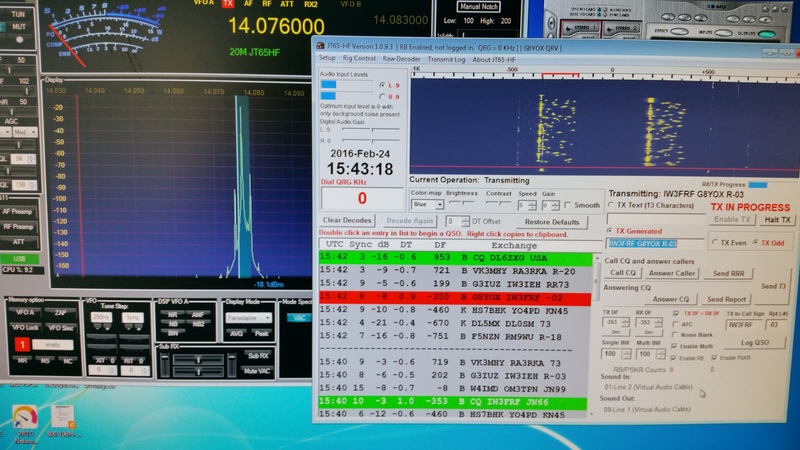Adjust the TX DF spinner arrows
The height and width of the screenshot is (450, 800).
[626, 322]
